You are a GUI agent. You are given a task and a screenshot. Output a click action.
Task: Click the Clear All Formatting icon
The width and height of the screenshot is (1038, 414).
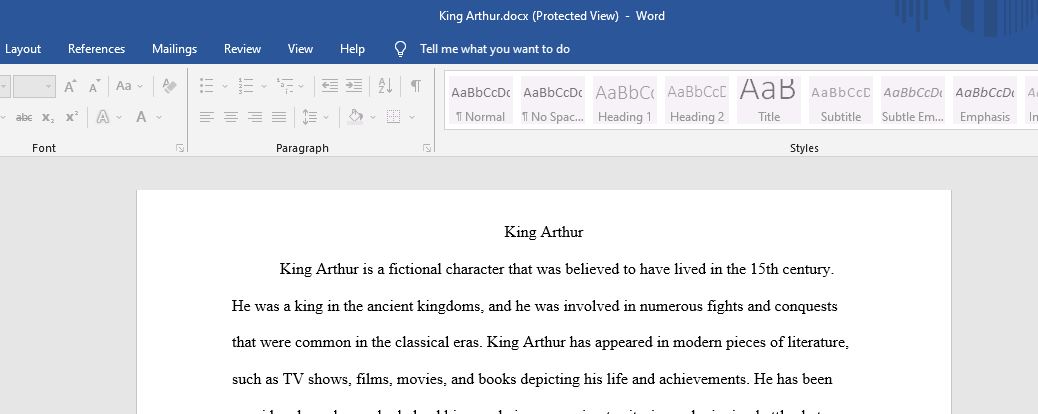pos(169,86)
